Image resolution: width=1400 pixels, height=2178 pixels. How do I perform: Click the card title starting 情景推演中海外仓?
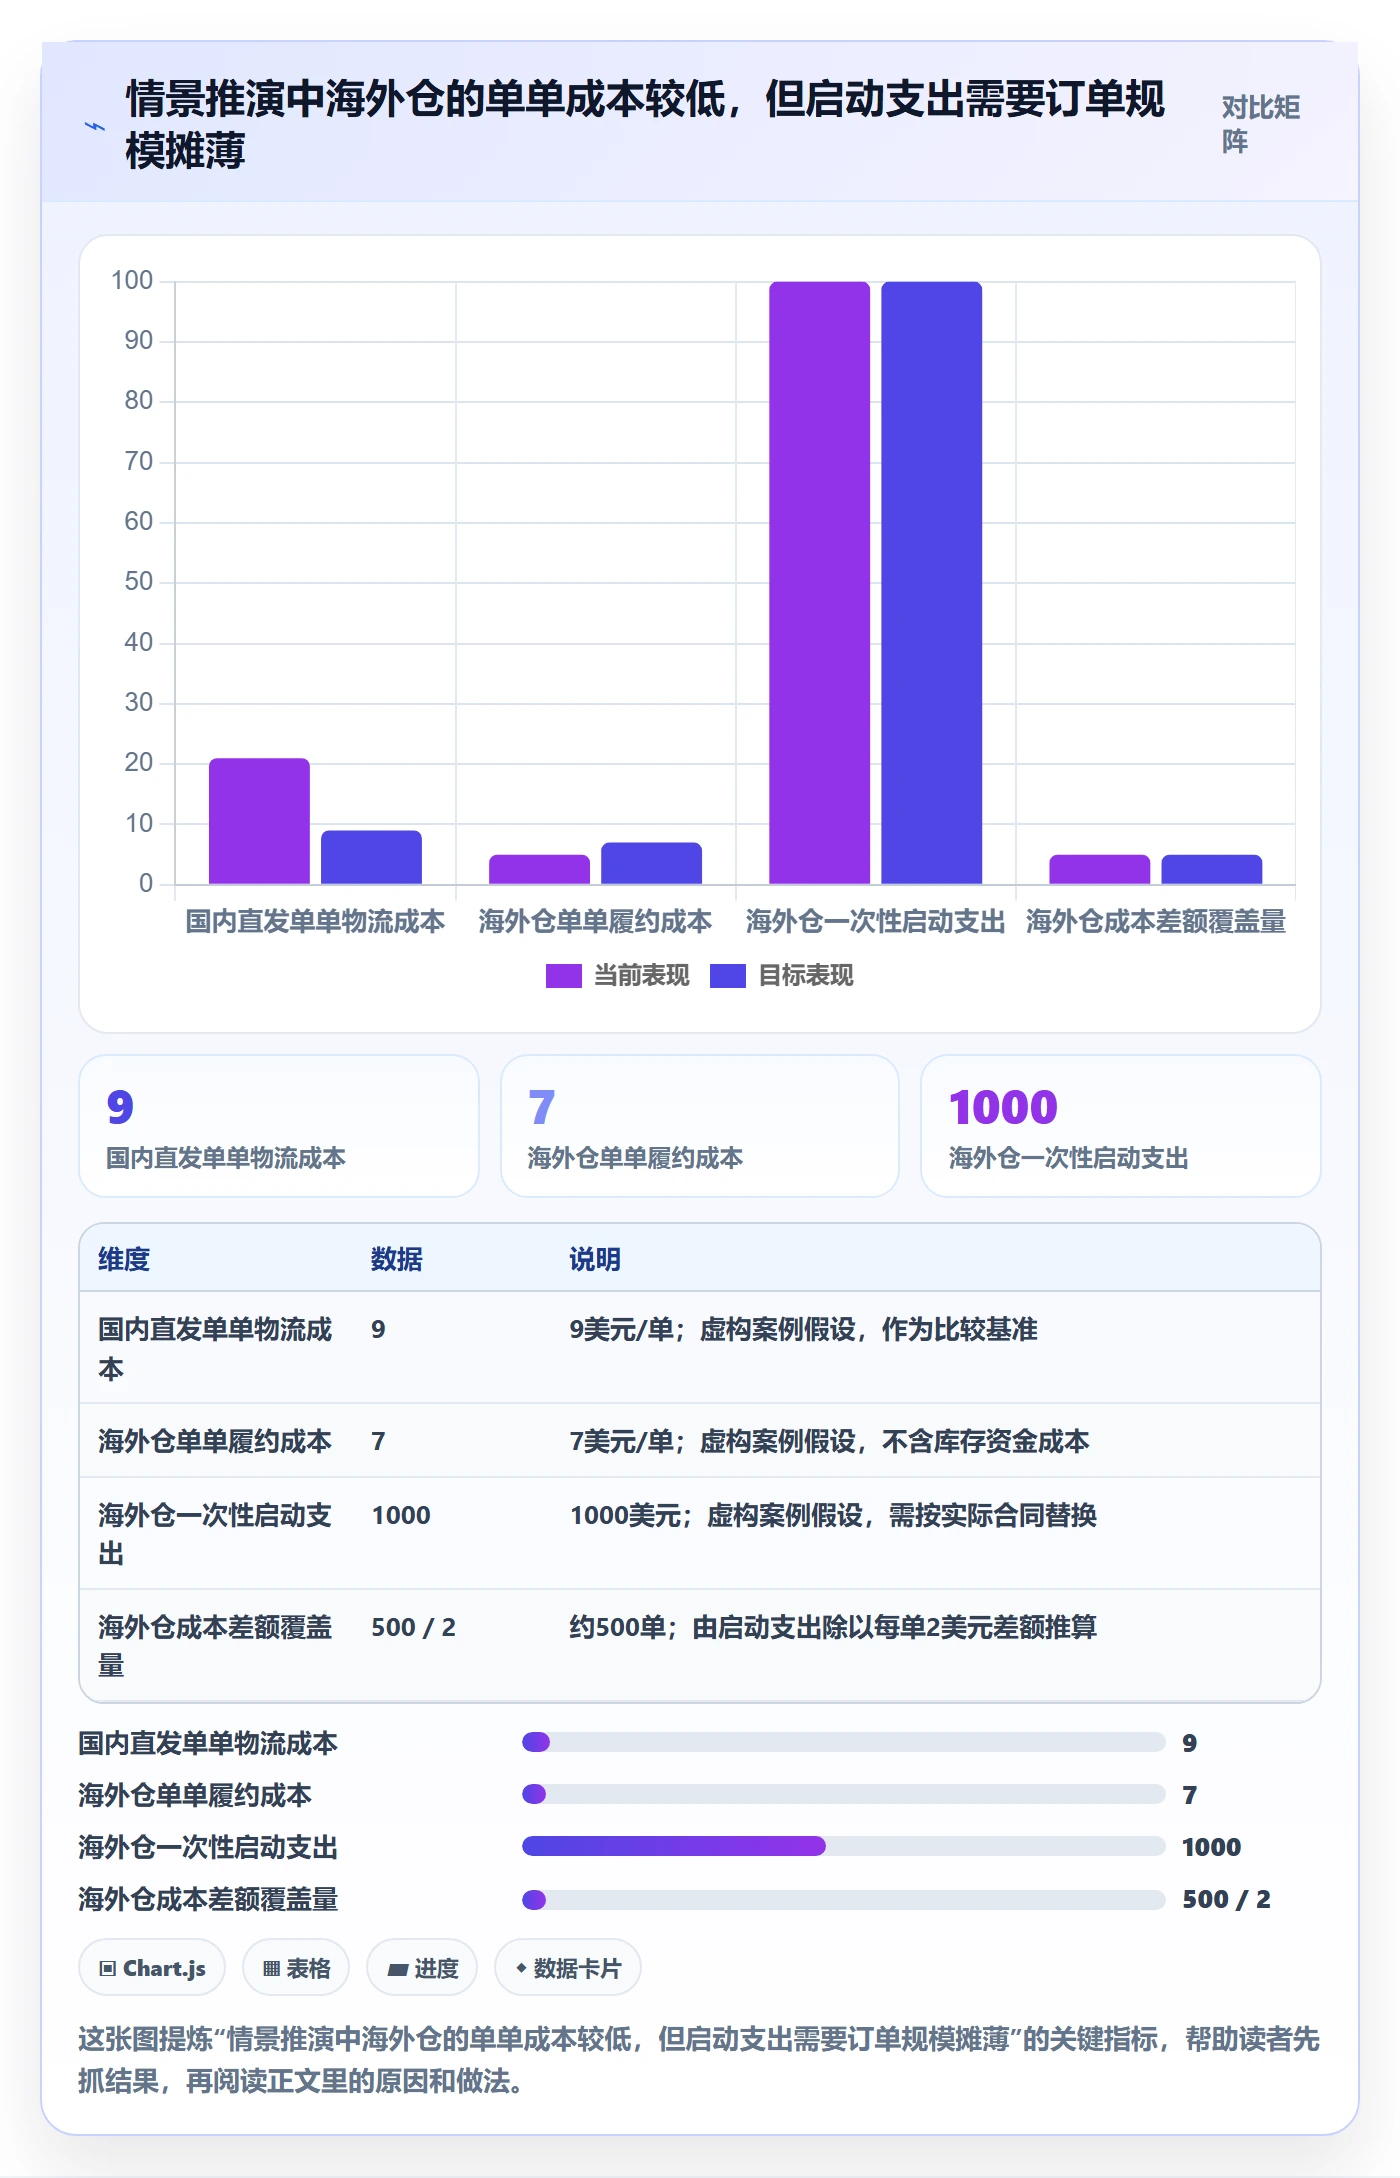(x=645, y=125)
